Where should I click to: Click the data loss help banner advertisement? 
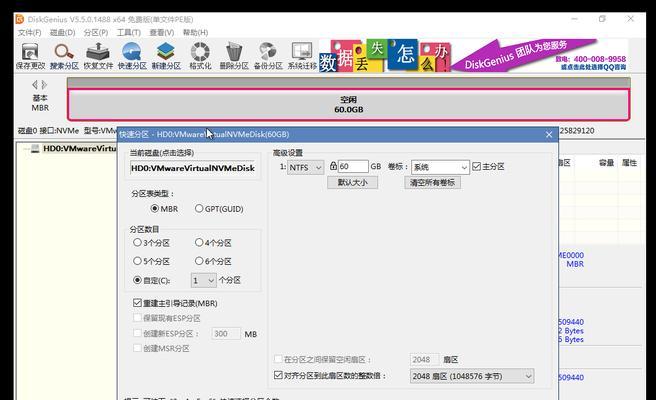coord(385,55)
